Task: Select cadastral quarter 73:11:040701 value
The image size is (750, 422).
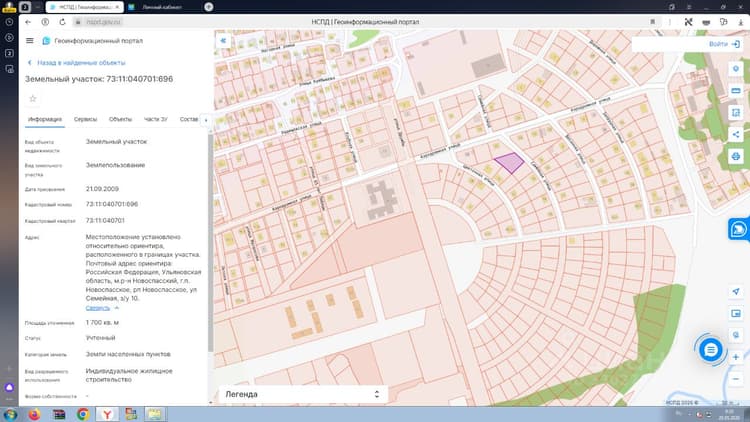Action: click(x=105, y=221)
